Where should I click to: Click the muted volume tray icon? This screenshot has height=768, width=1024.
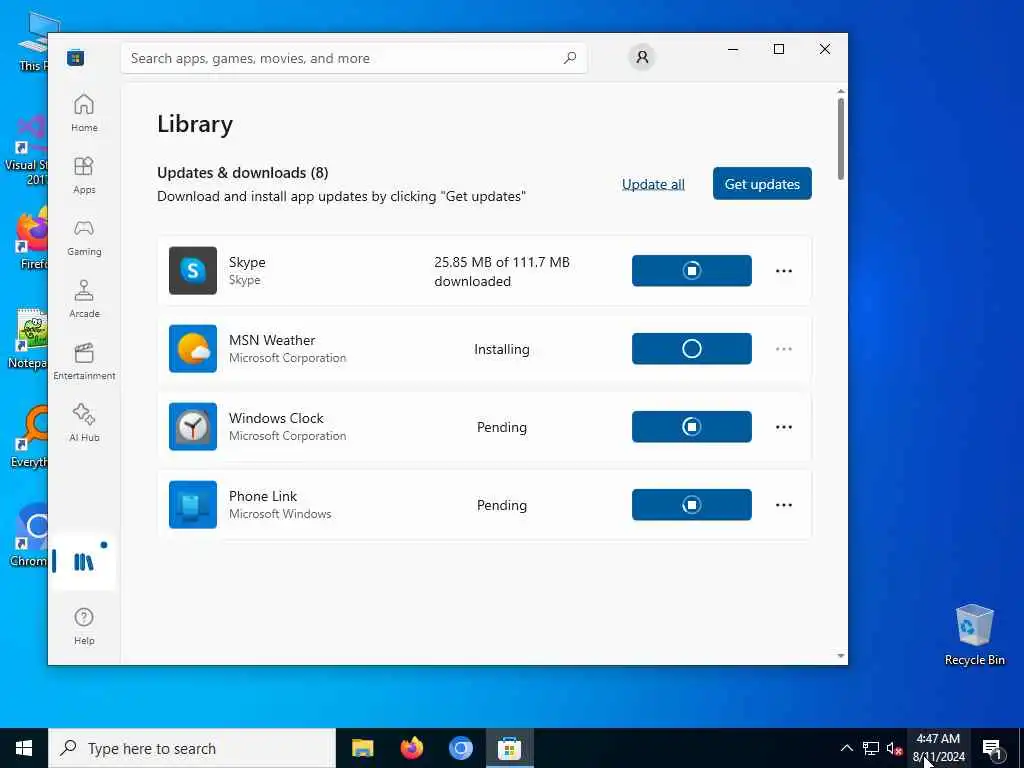pyautogui.click(x=894, y=748)
